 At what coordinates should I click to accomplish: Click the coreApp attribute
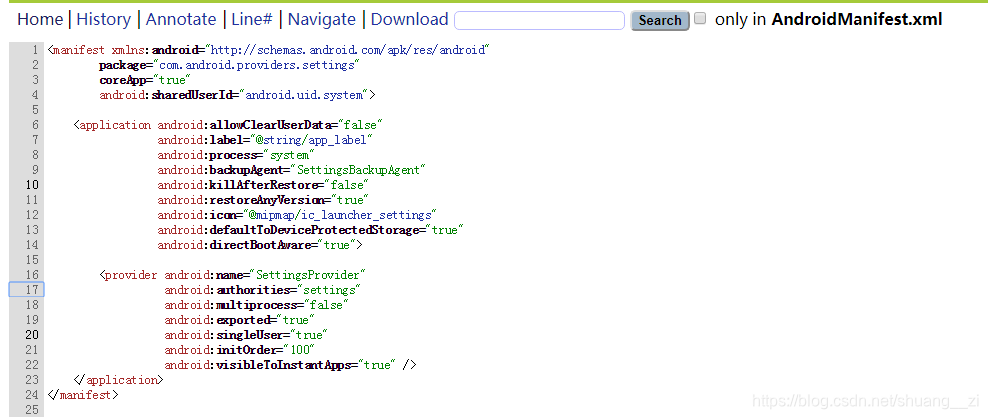coord(123,80)
